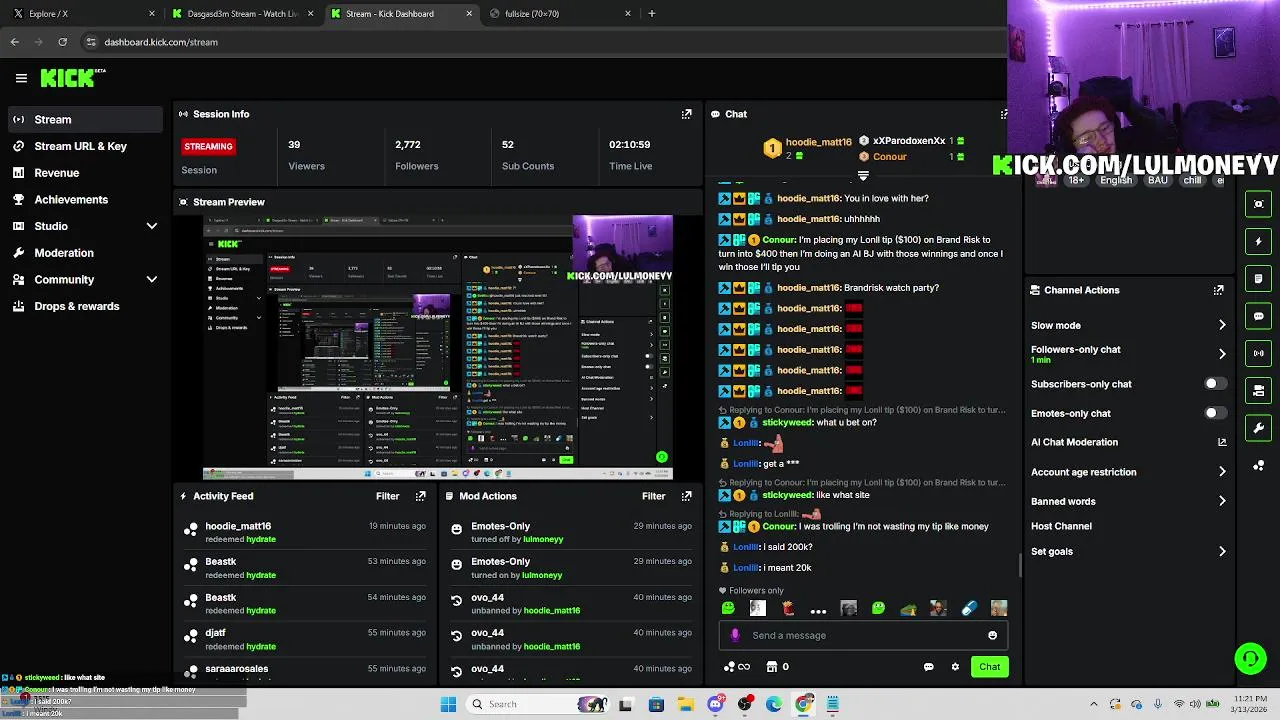
Task: Pop out the Channel Actions panel
Action: tap(1218, 290)
